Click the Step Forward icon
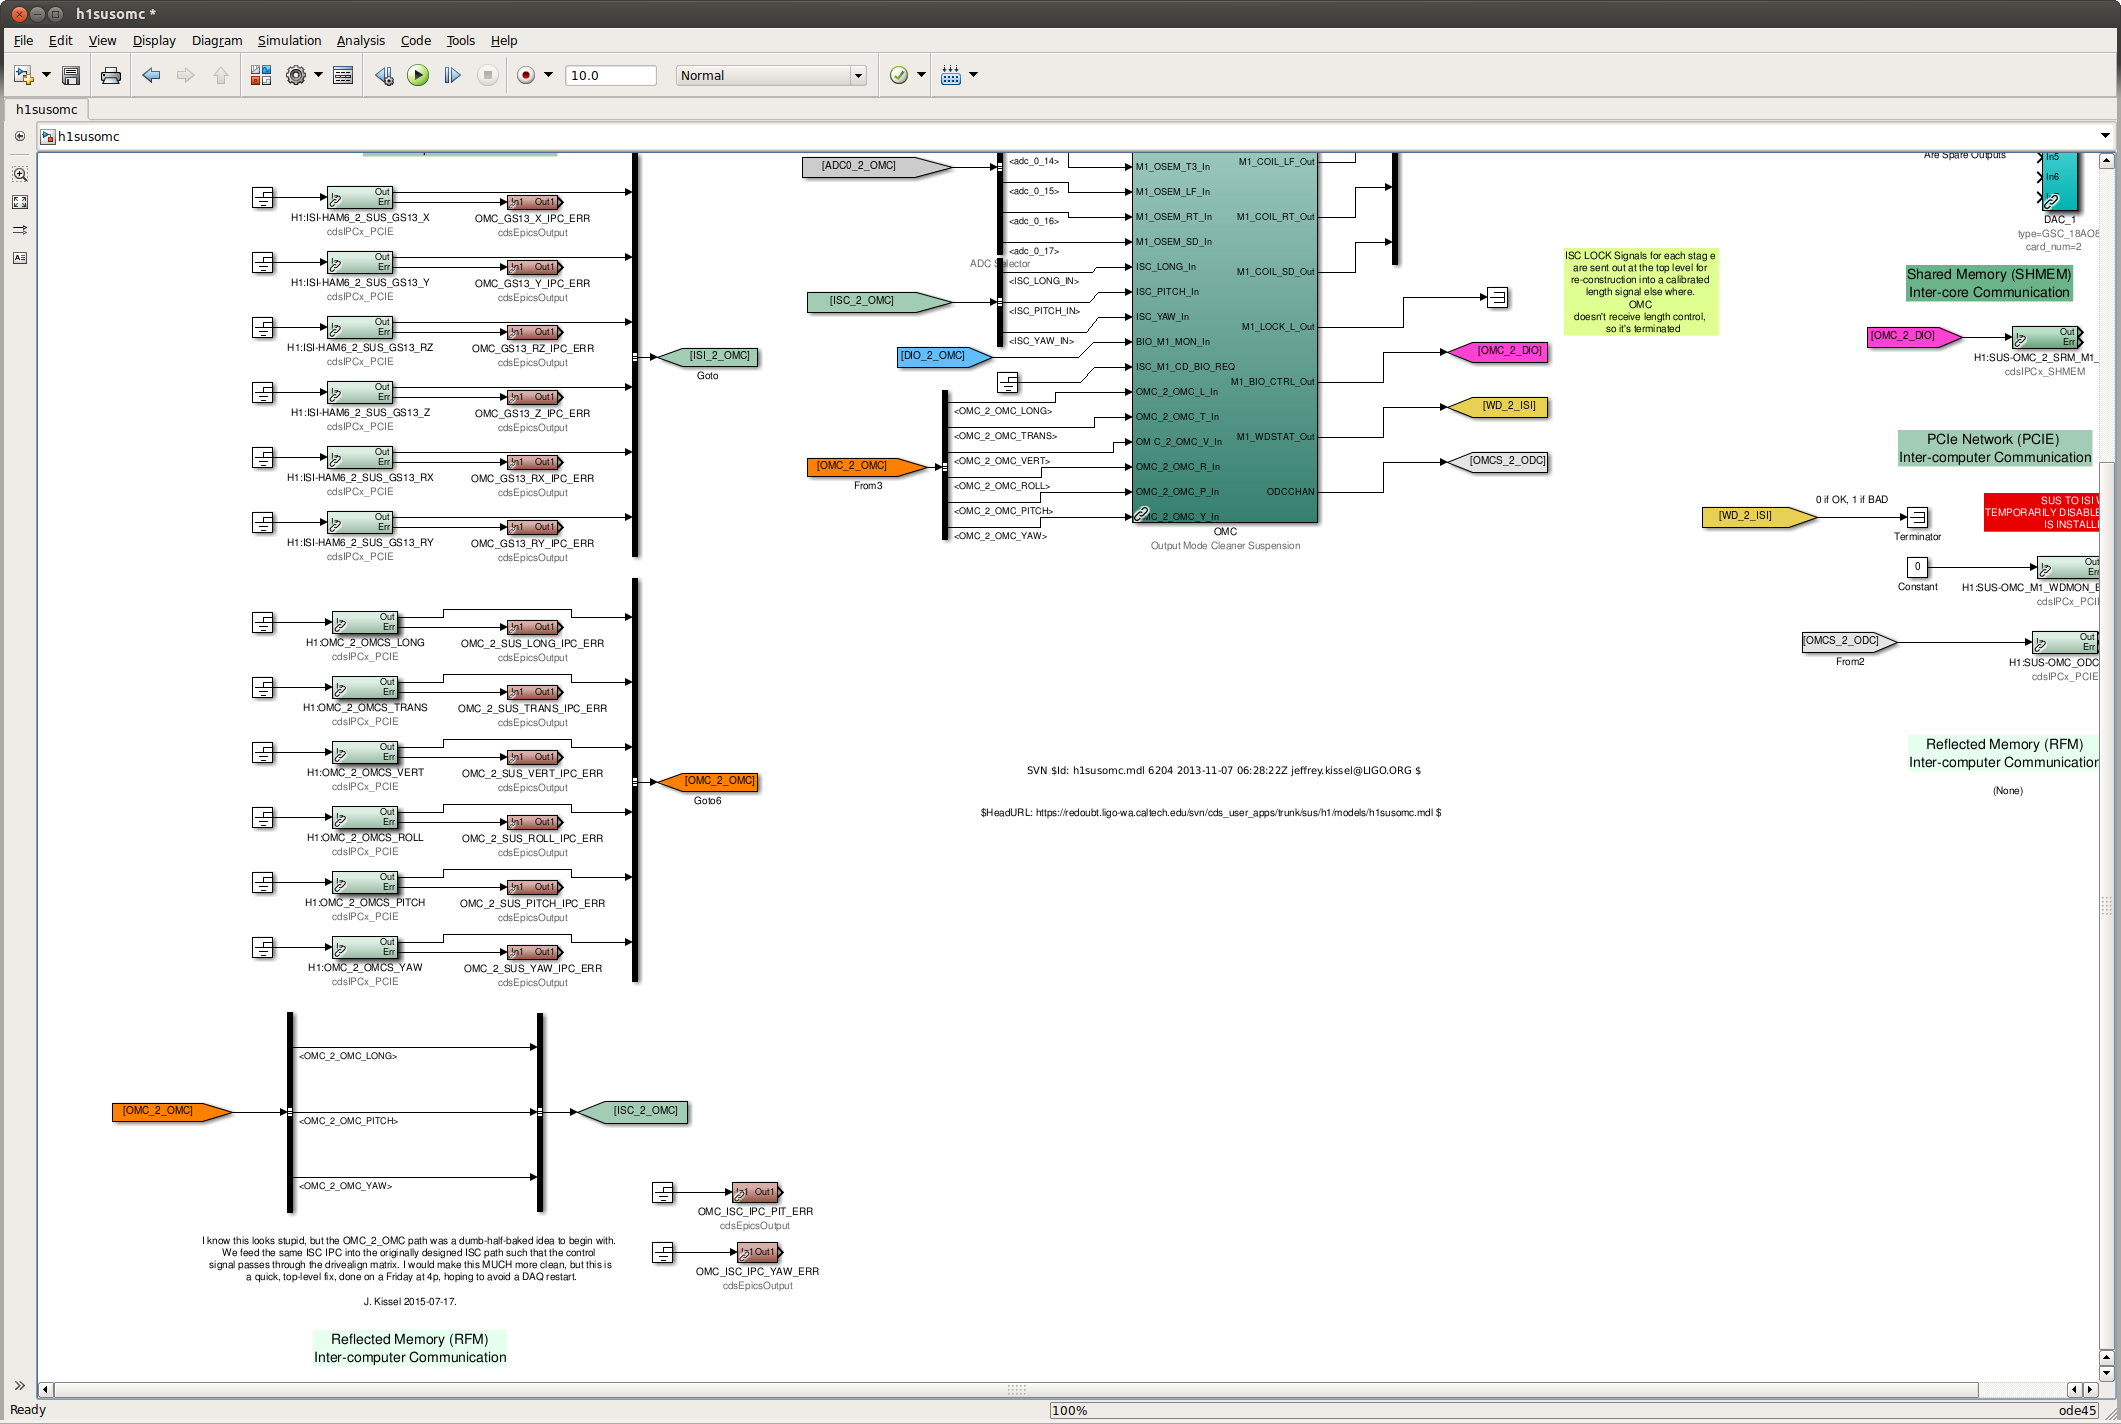2121x1424 pixels. coord(452,75)
